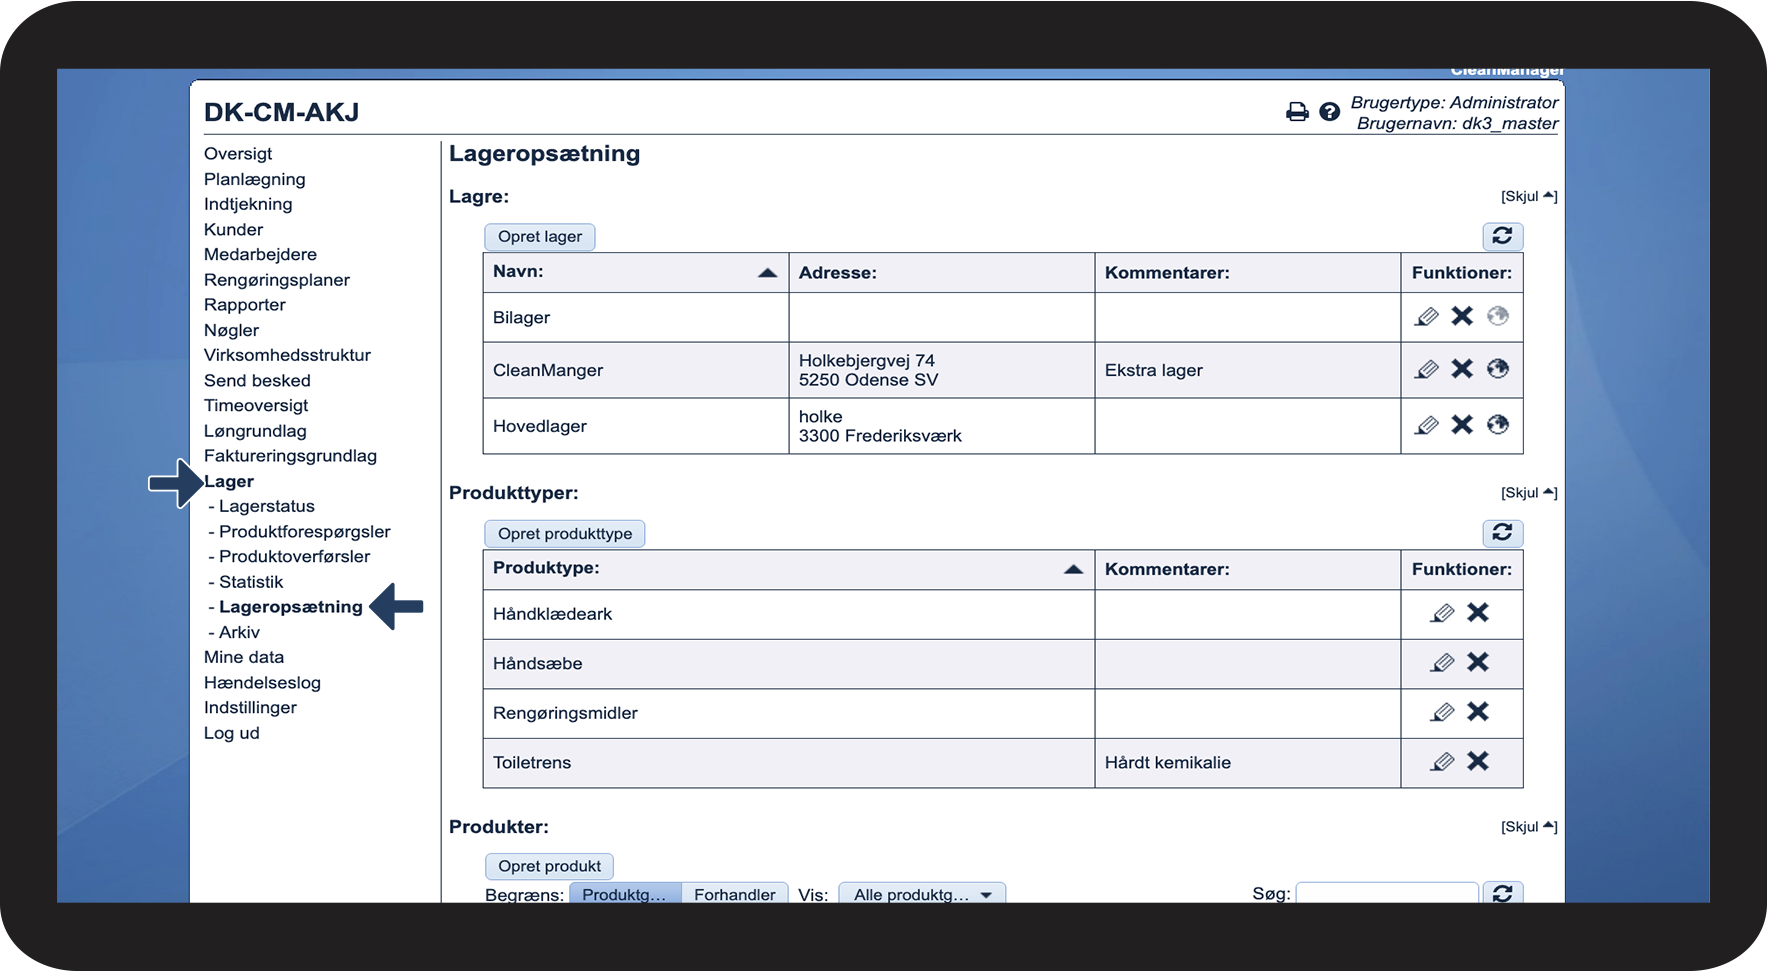1767x971 pixels.
Task: Click the Opret lager button
Action: tap(540, 237)
